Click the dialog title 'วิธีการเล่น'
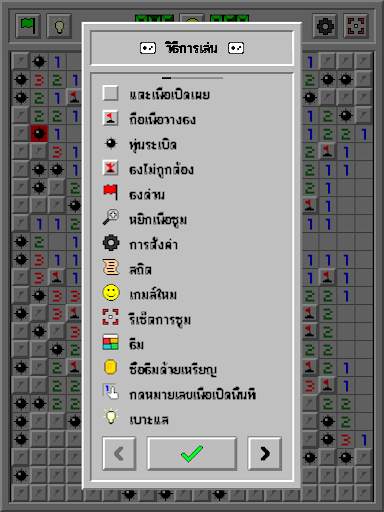The width and height of the screenshot is (384, 512). [x=192, y=48]
